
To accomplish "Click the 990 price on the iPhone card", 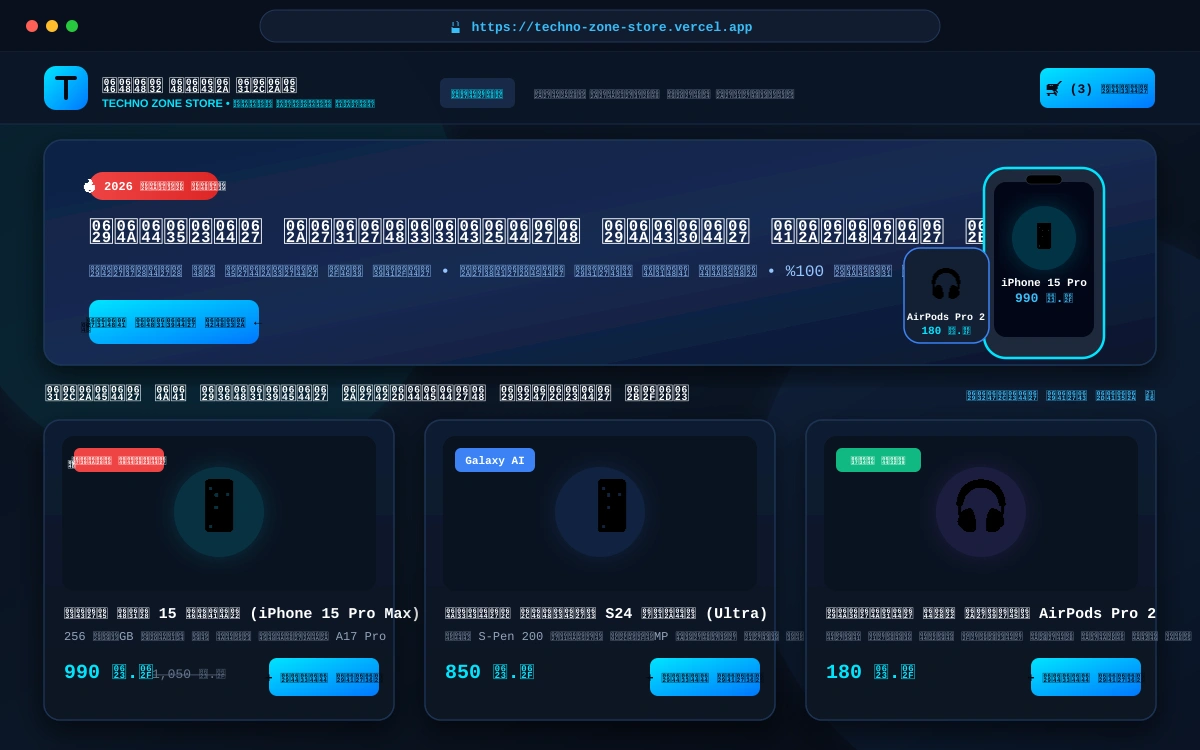I will 108,672.
